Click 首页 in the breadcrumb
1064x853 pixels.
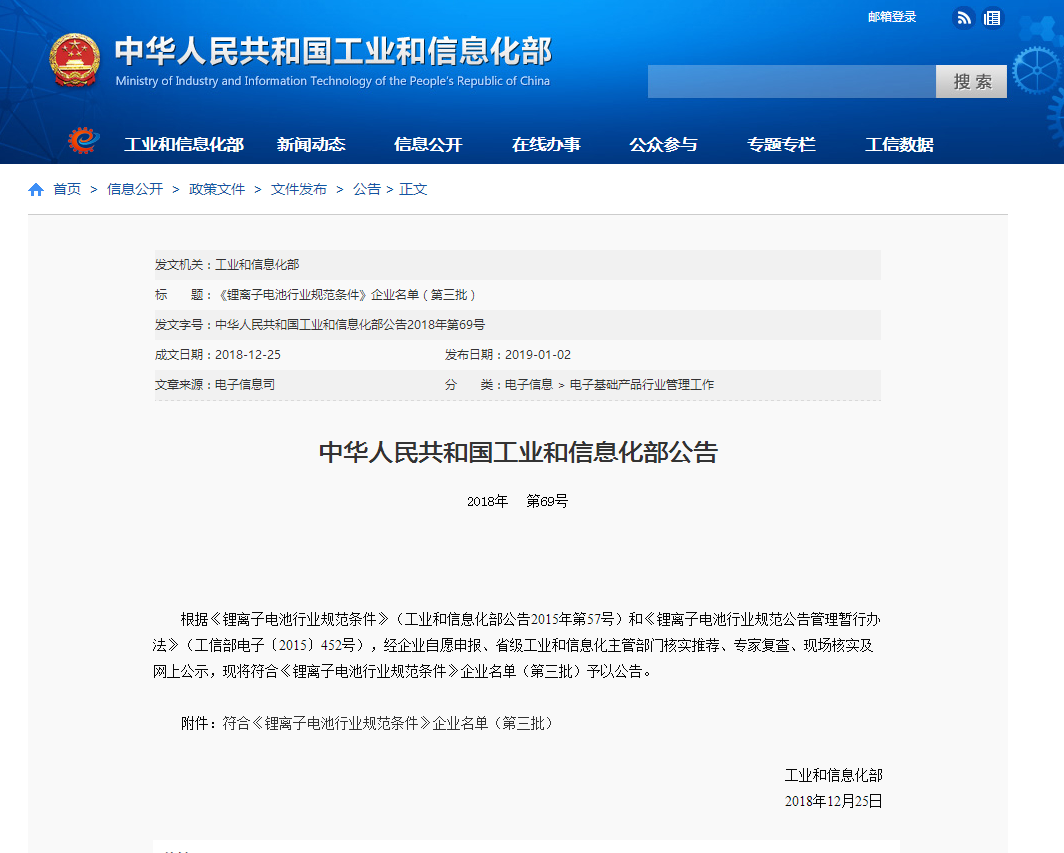67,189
